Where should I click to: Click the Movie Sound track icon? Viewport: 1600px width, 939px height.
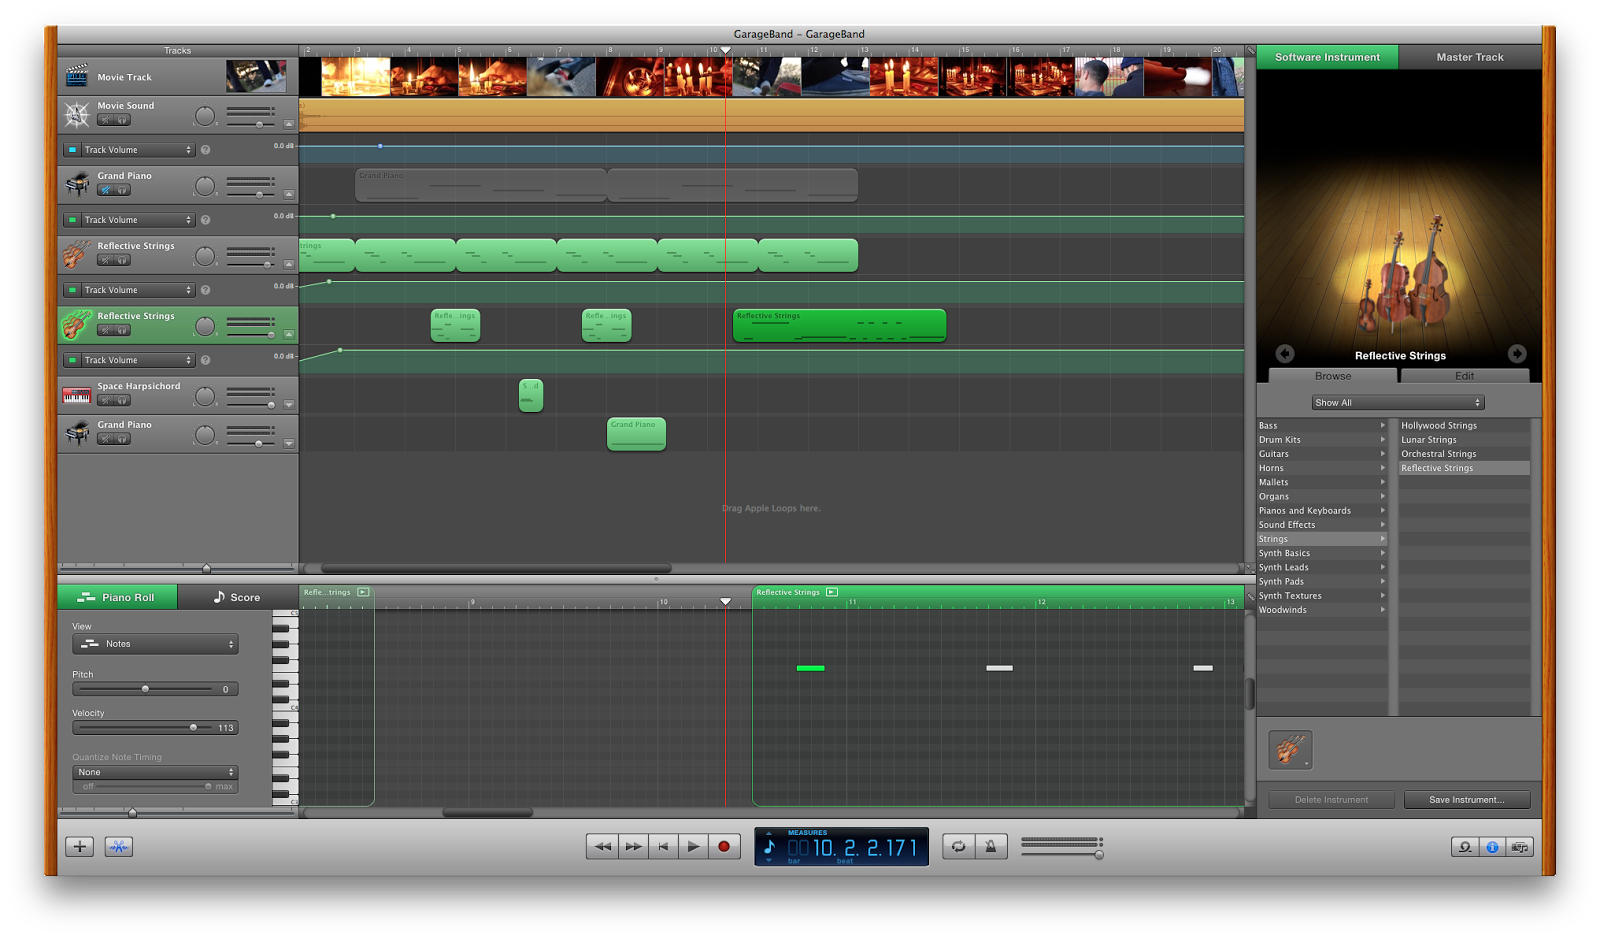click(77, 114)
